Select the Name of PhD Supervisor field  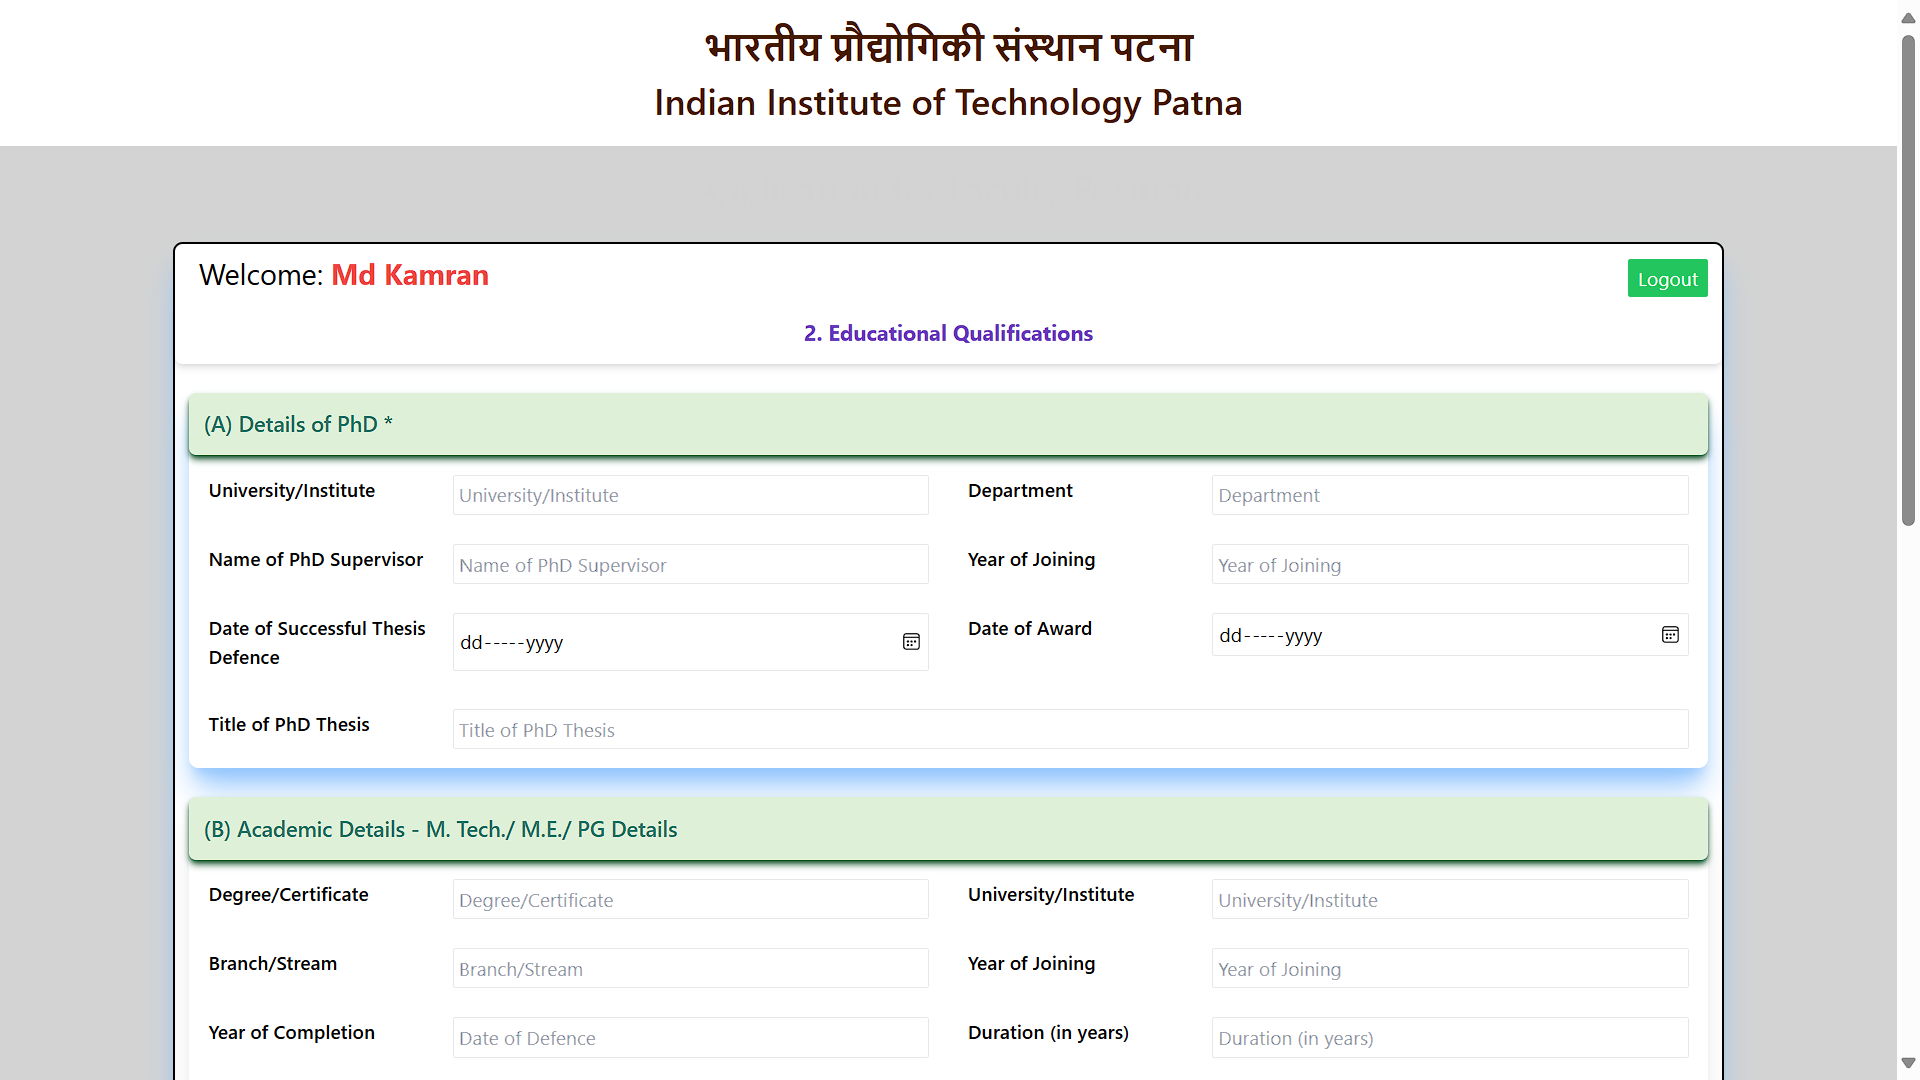point(690,564)
